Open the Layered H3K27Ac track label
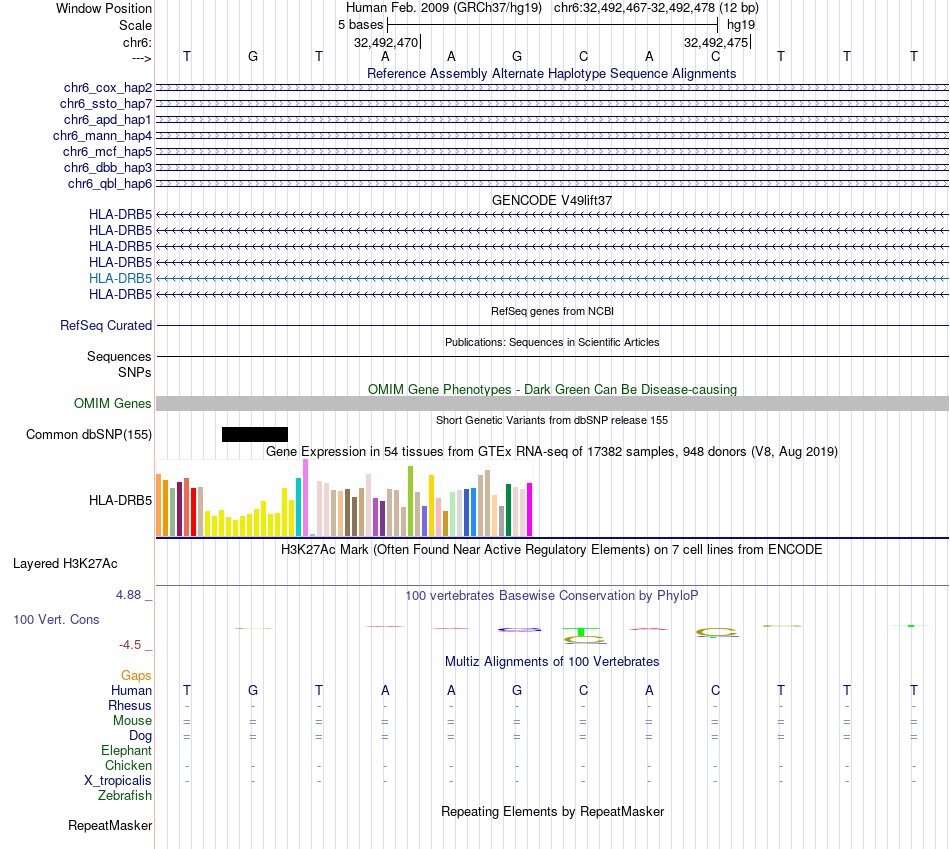950x849 pixels. [65, 564]
